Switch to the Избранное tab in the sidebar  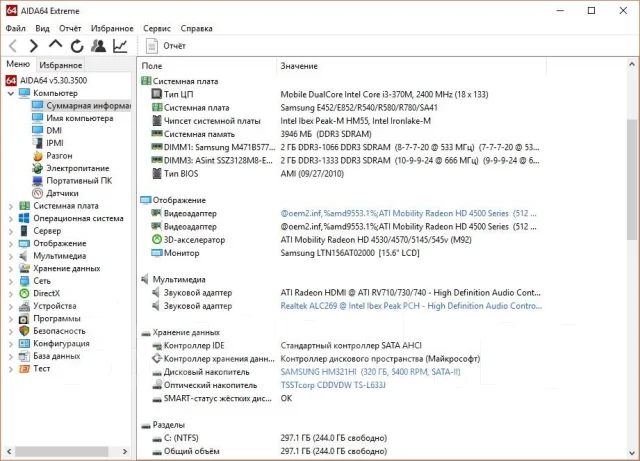(60, 65)
